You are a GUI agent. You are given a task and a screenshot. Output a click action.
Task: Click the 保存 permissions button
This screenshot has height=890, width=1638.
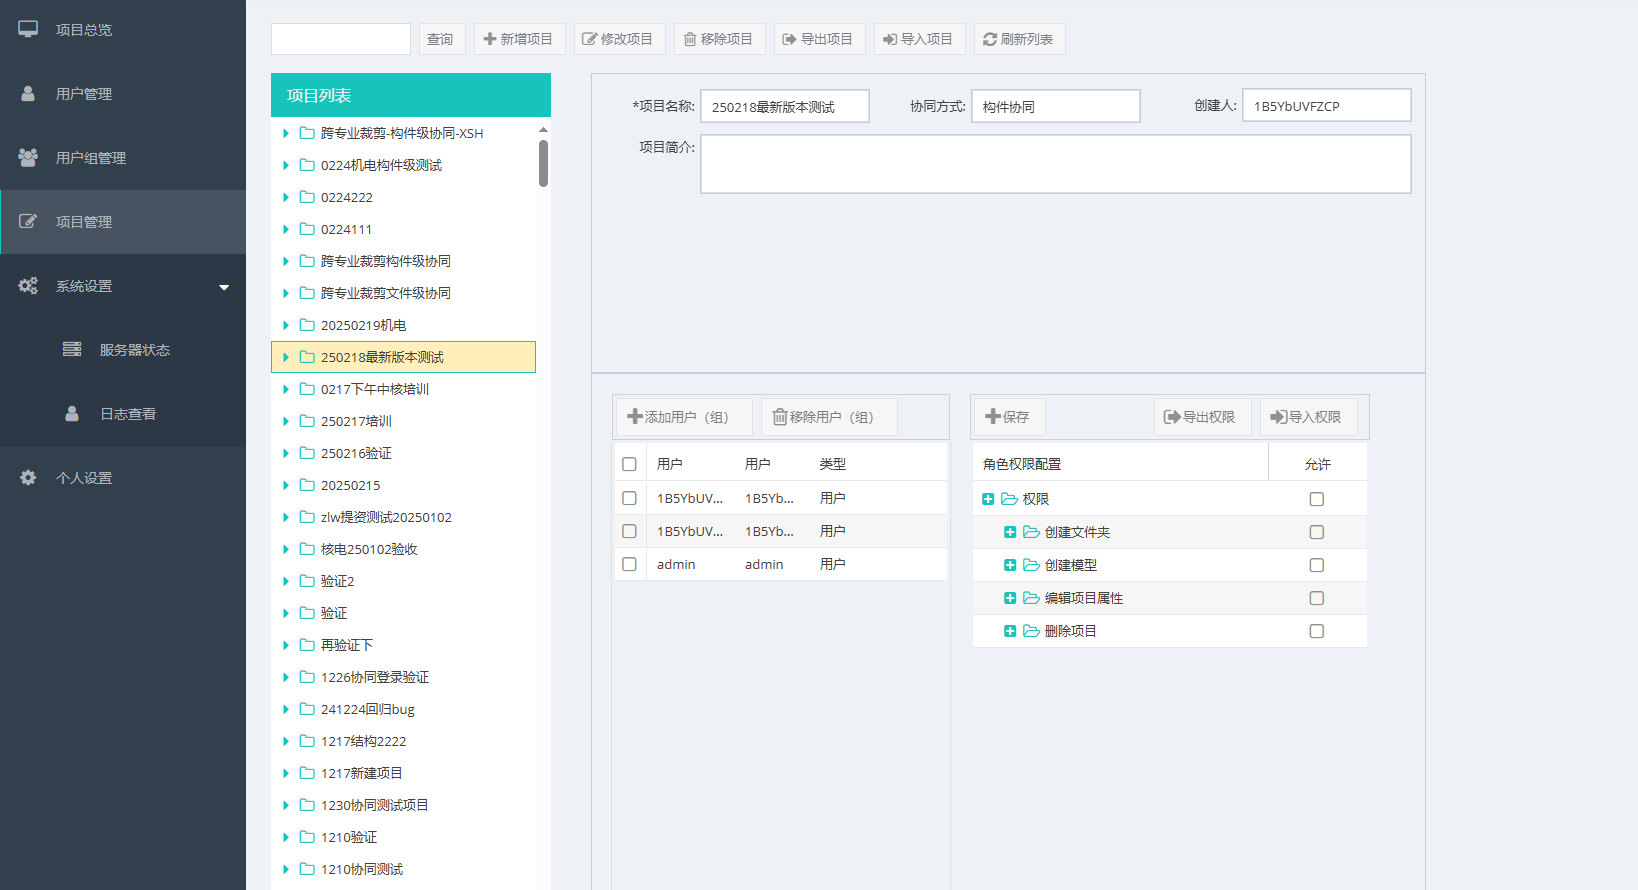1009,417
